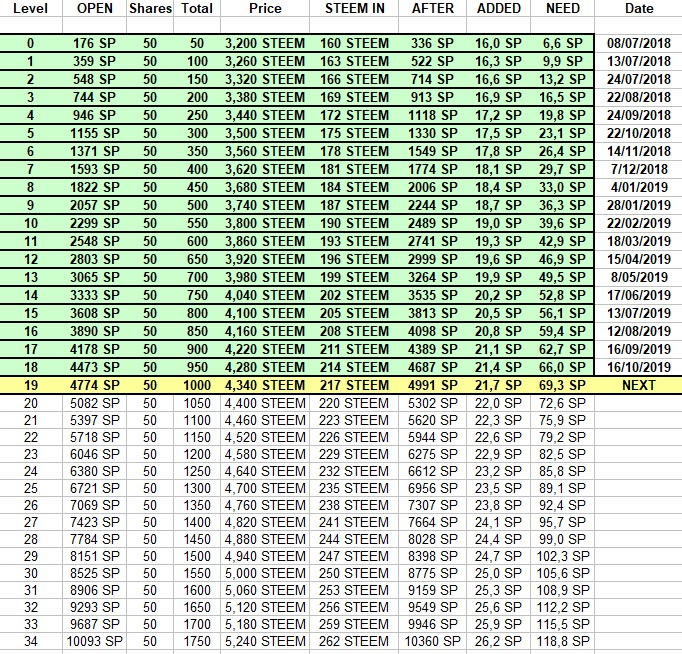682x654 pixels.
Task: Select the cell 1822 SP
Action: 94,187
